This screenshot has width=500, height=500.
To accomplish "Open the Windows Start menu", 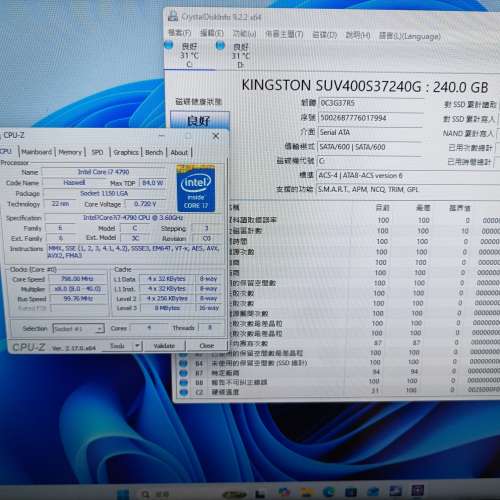I will (x=123, y=494).
